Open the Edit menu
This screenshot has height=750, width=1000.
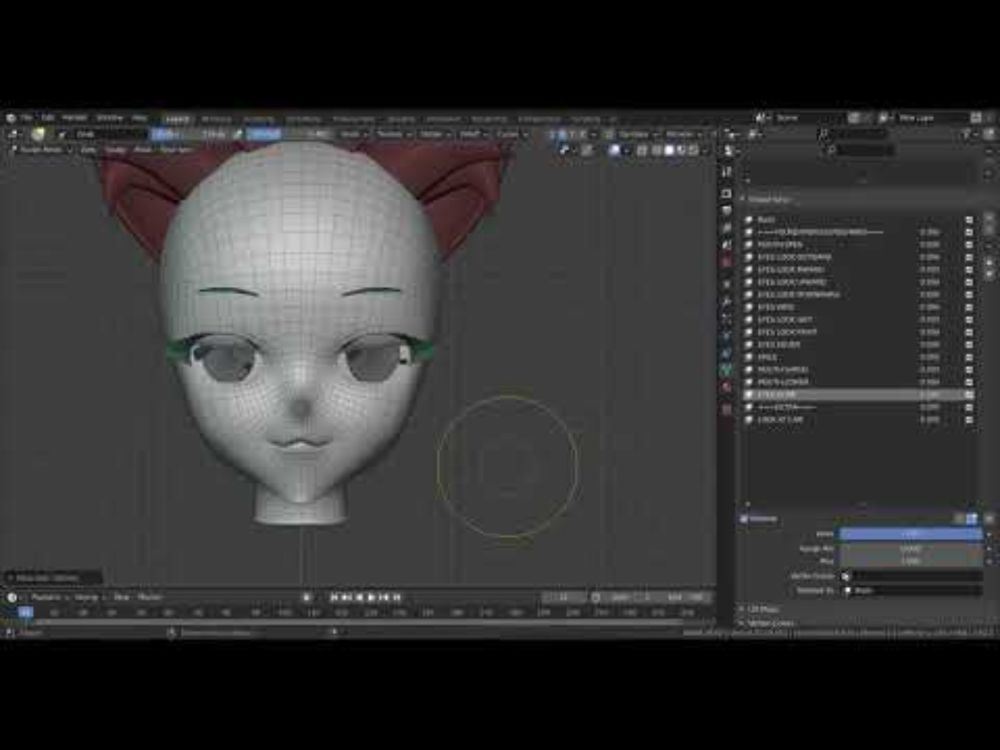(x=48, y=118)
